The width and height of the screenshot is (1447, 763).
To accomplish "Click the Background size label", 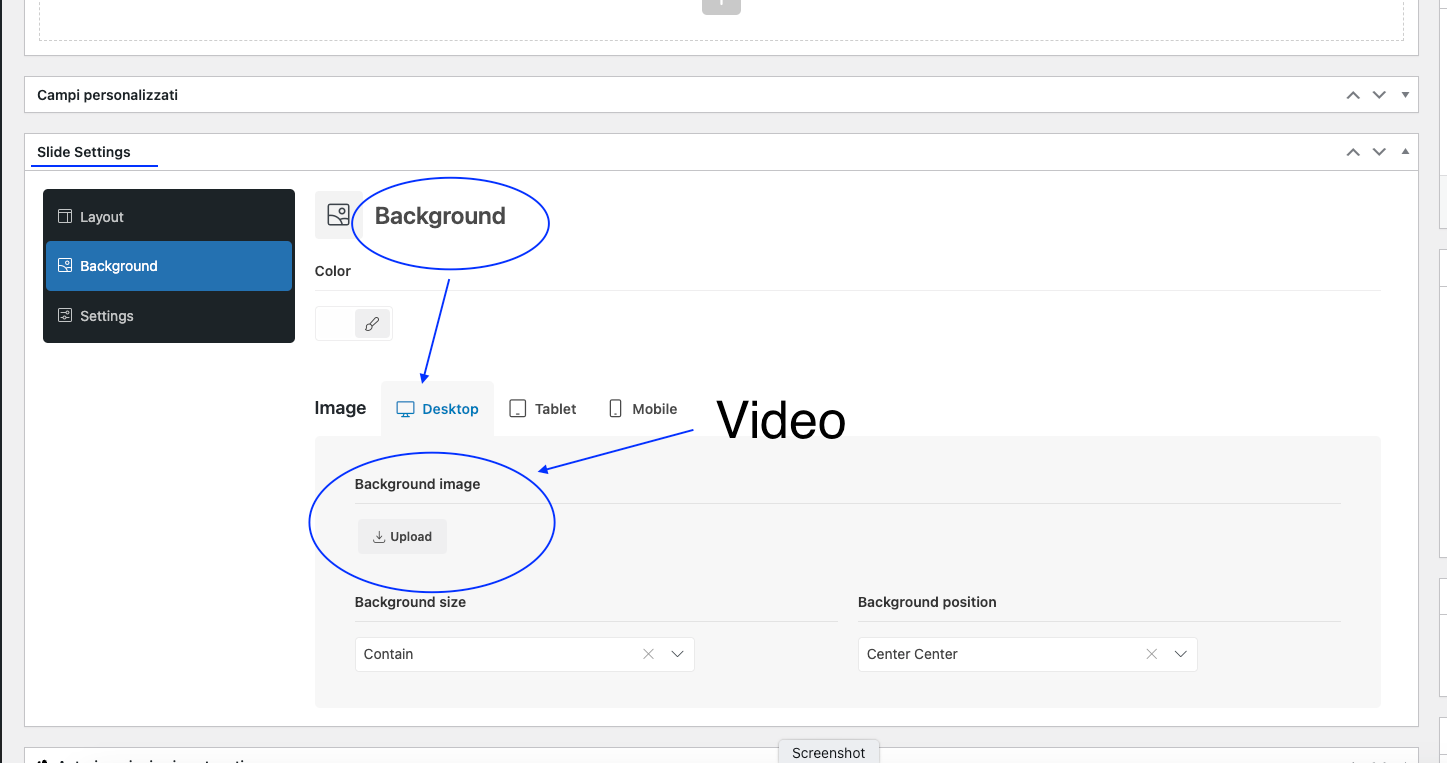I will 410,602.
